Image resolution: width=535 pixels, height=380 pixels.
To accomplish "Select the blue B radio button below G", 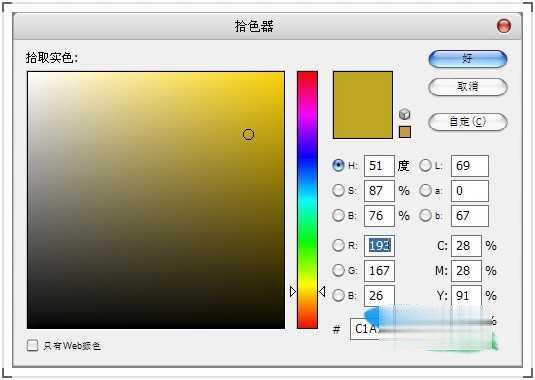I will [x=338, y=295].
